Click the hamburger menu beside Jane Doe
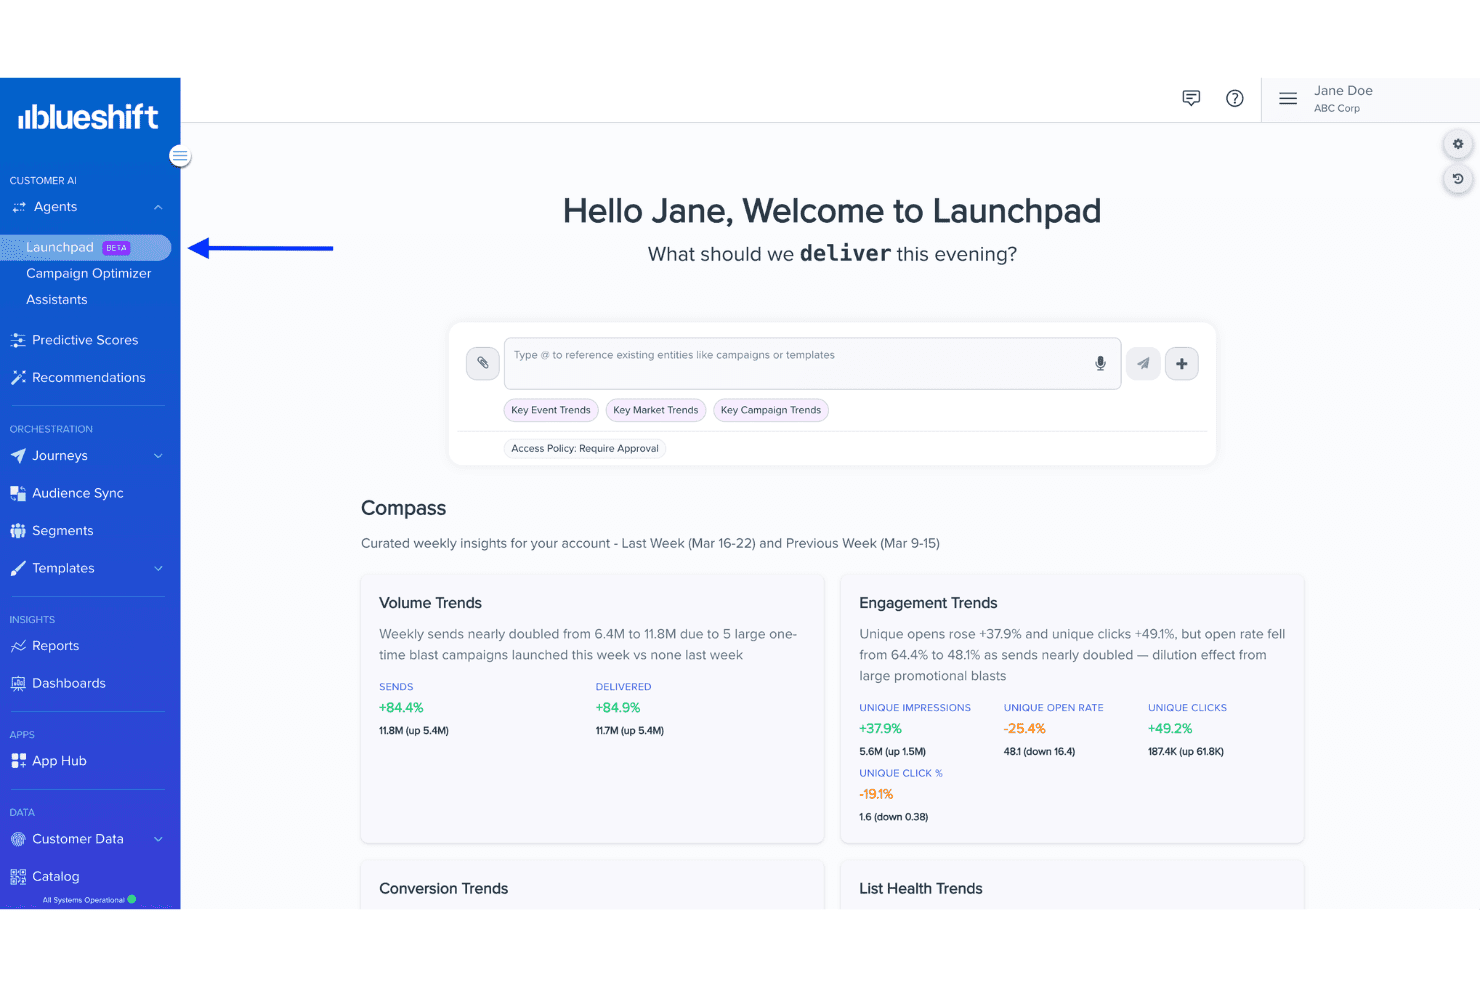1480x987 pixels. [1288, 98]
